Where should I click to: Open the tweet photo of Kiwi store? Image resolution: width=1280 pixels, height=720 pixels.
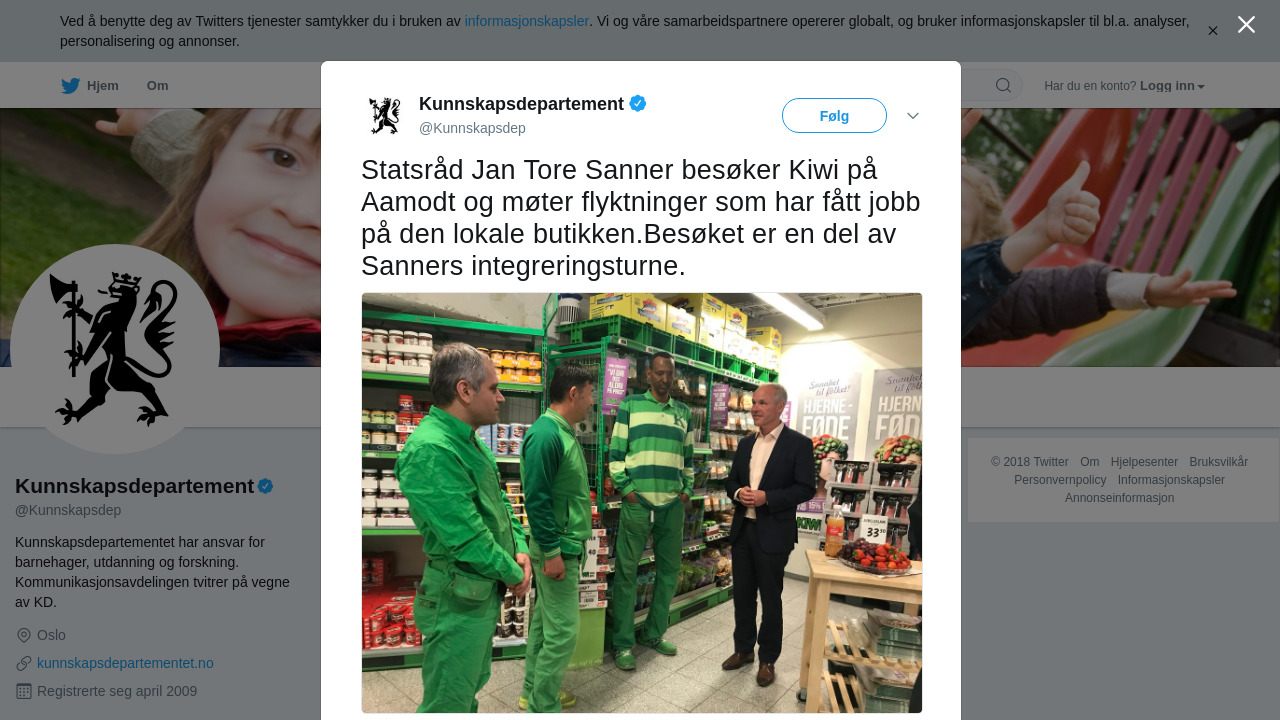[642, 503]
